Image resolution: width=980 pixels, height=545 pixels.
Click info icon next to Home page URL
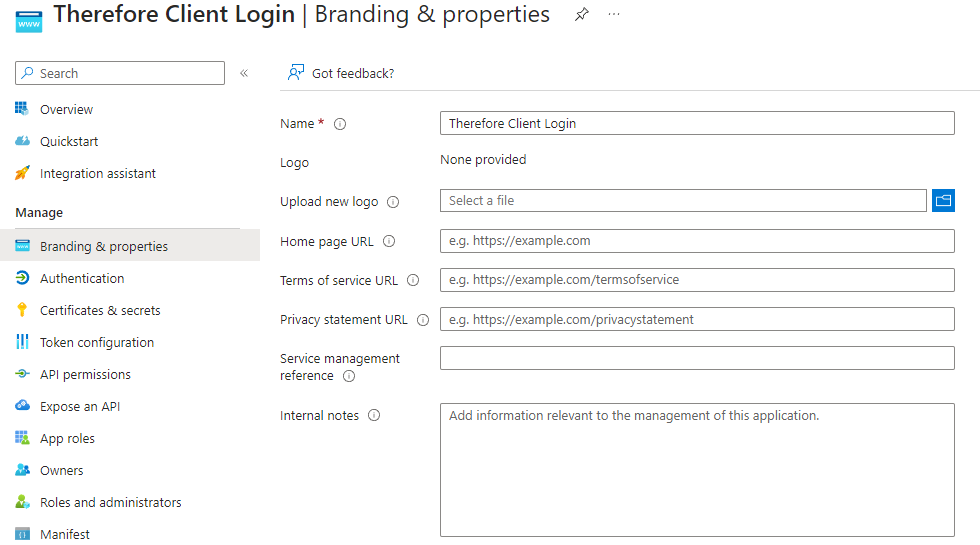[x=389, y=241]
